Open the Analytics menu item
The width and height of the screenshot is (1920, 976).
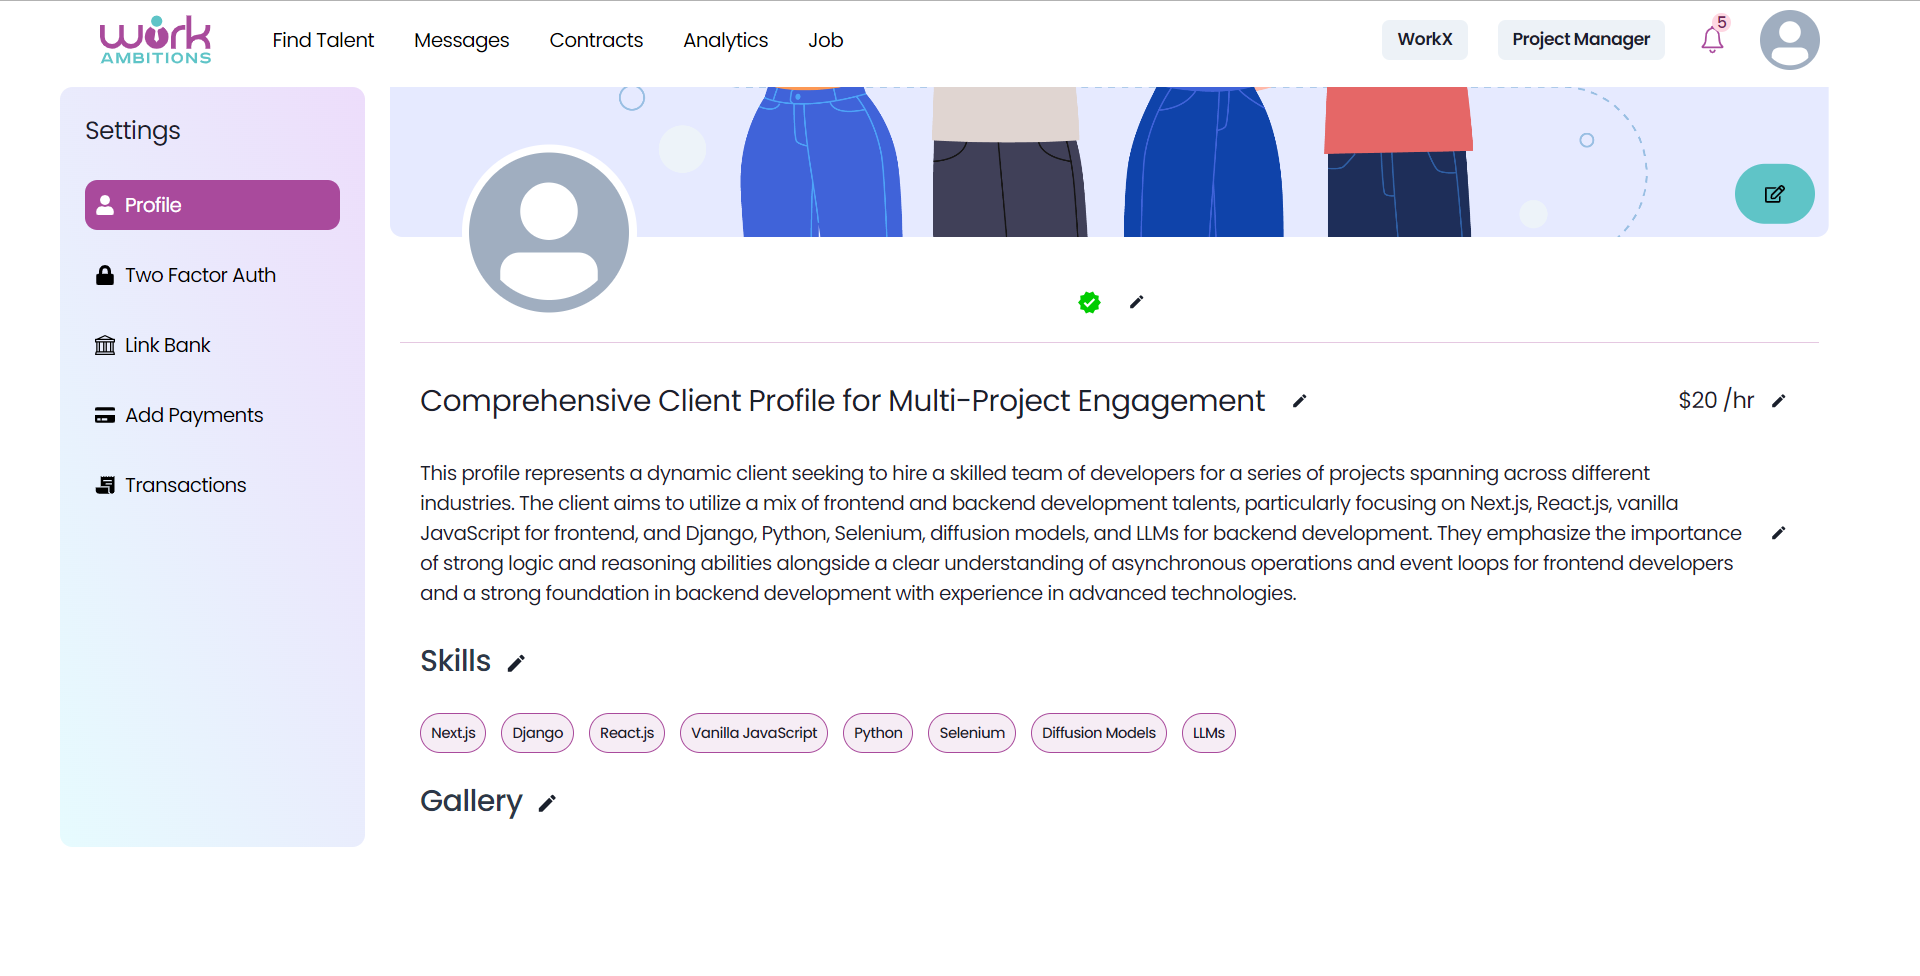coord(725,40)
